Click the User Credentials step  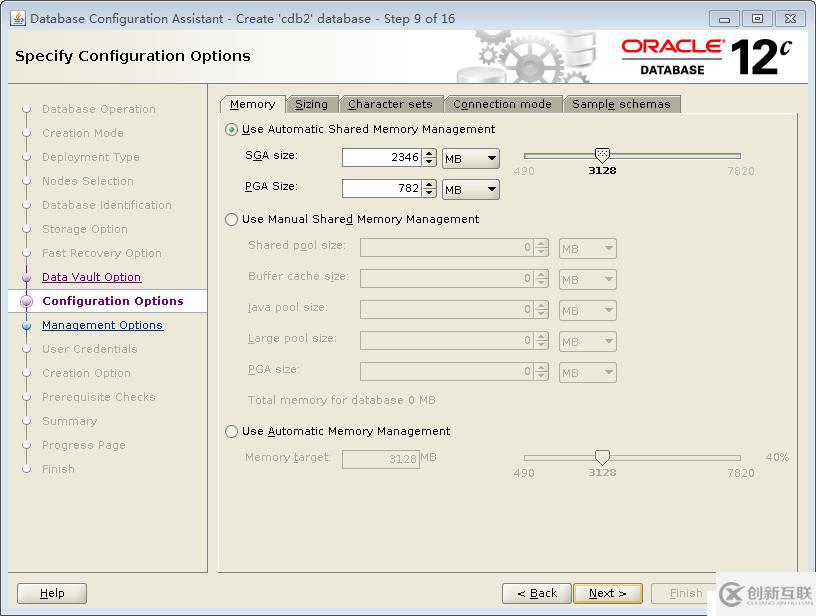90,349
